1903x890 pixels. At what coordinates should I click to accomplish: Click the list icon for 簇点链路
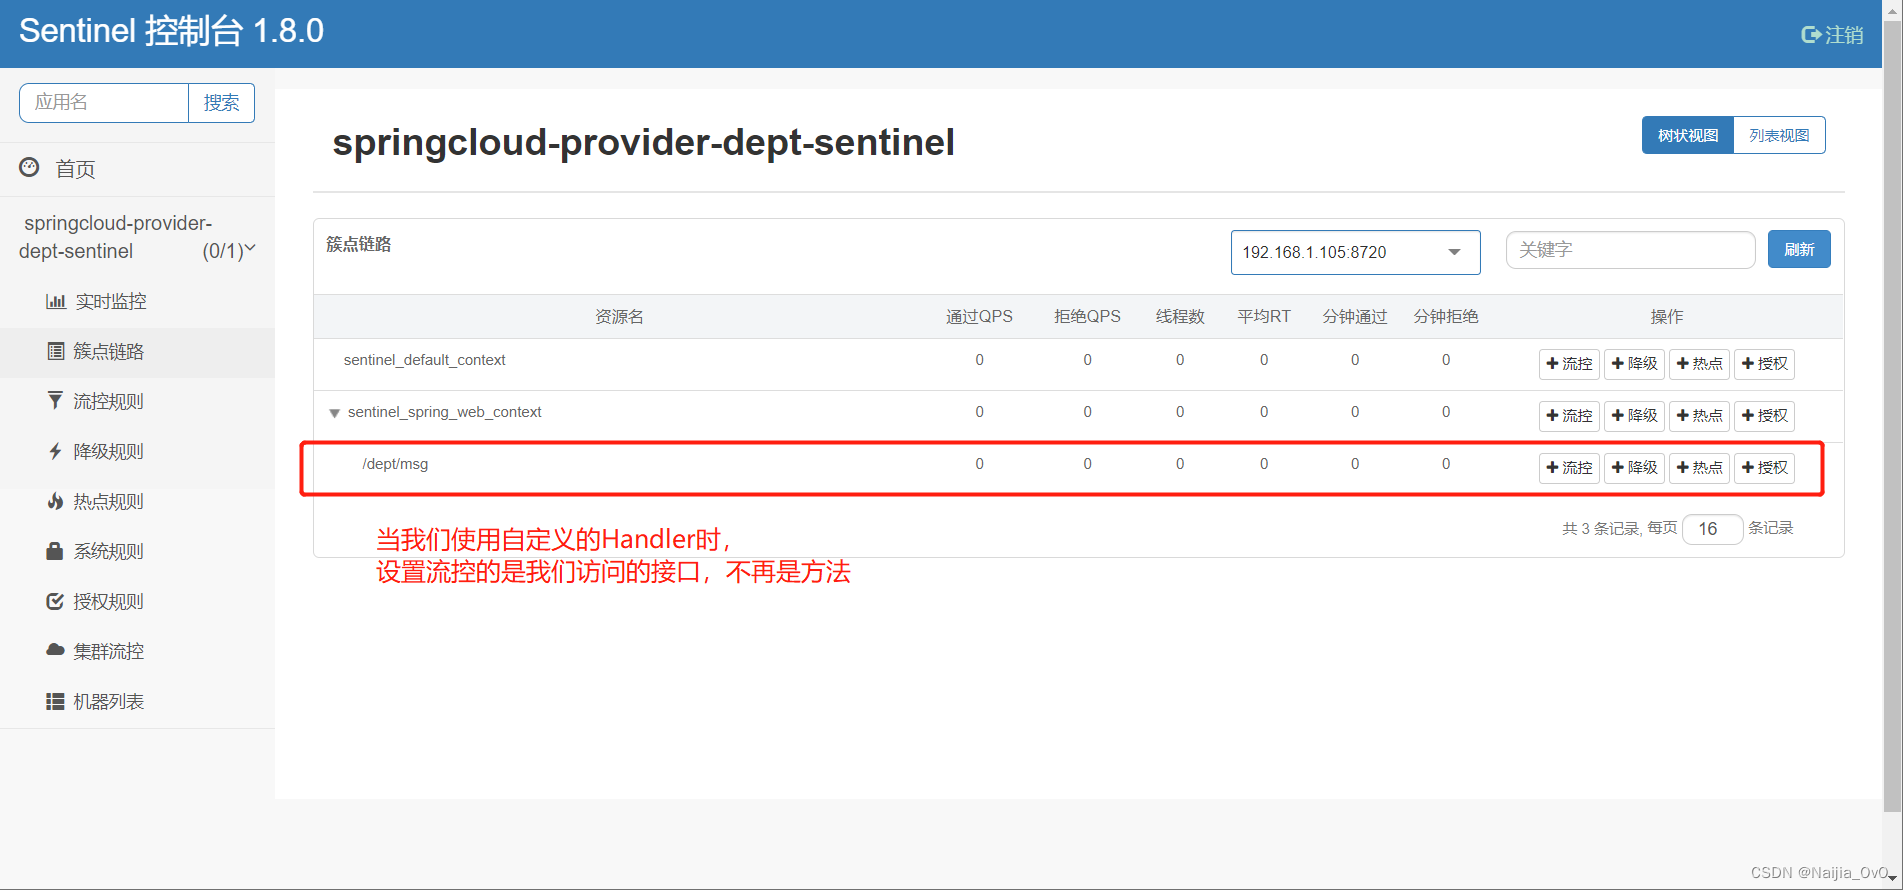[56, 351]
